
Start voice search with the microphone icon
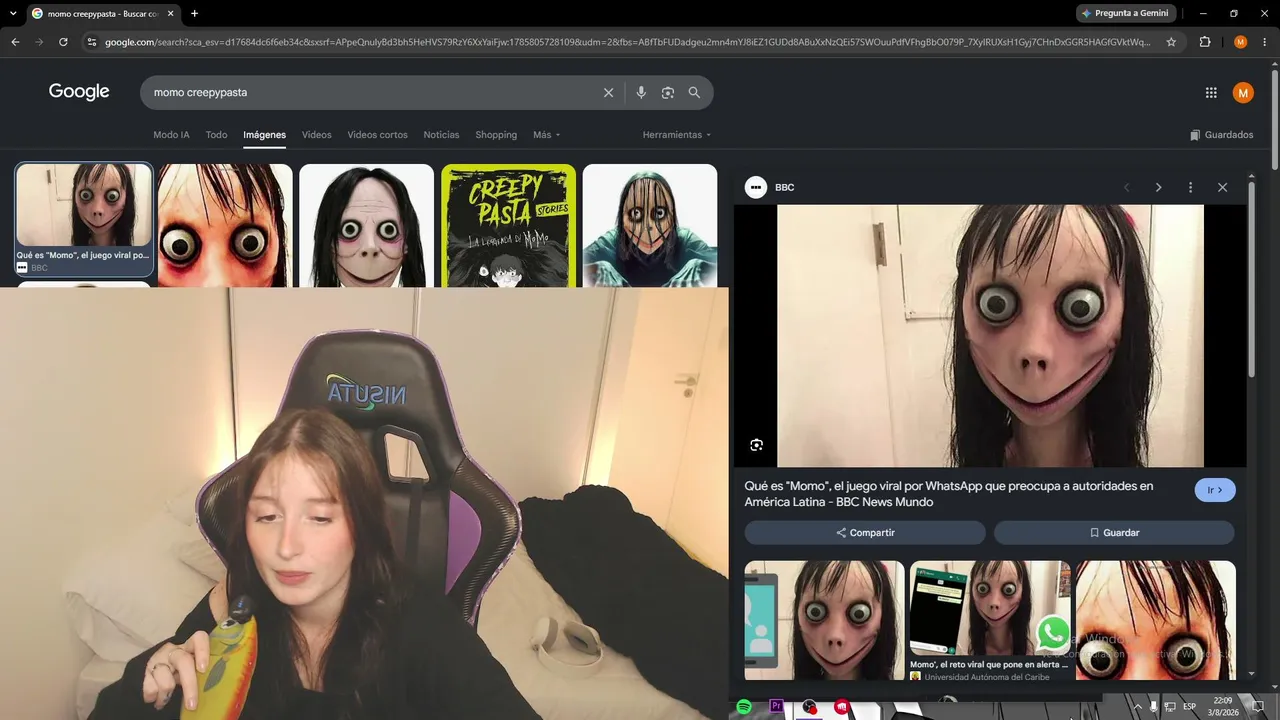(641, 92)
